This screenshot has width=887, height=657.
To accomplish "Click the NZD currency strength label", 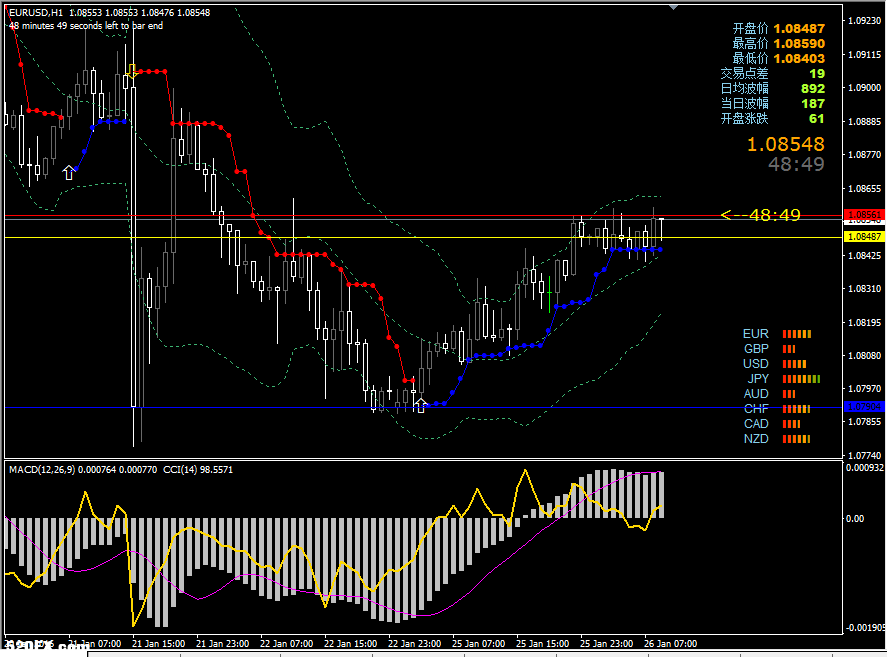I will (x=756, y=439).
